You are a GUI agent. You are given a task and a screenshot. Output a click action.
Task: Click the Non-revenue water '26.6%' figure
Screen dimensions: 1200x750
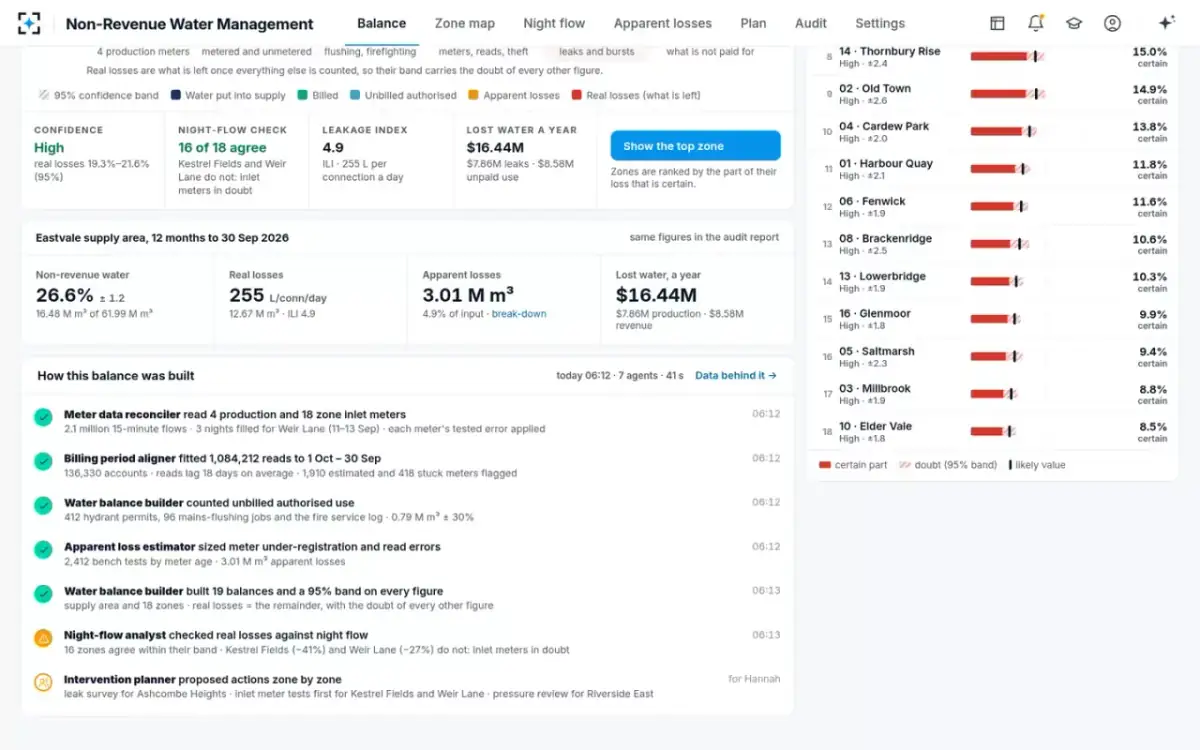(x=65, y=296)
